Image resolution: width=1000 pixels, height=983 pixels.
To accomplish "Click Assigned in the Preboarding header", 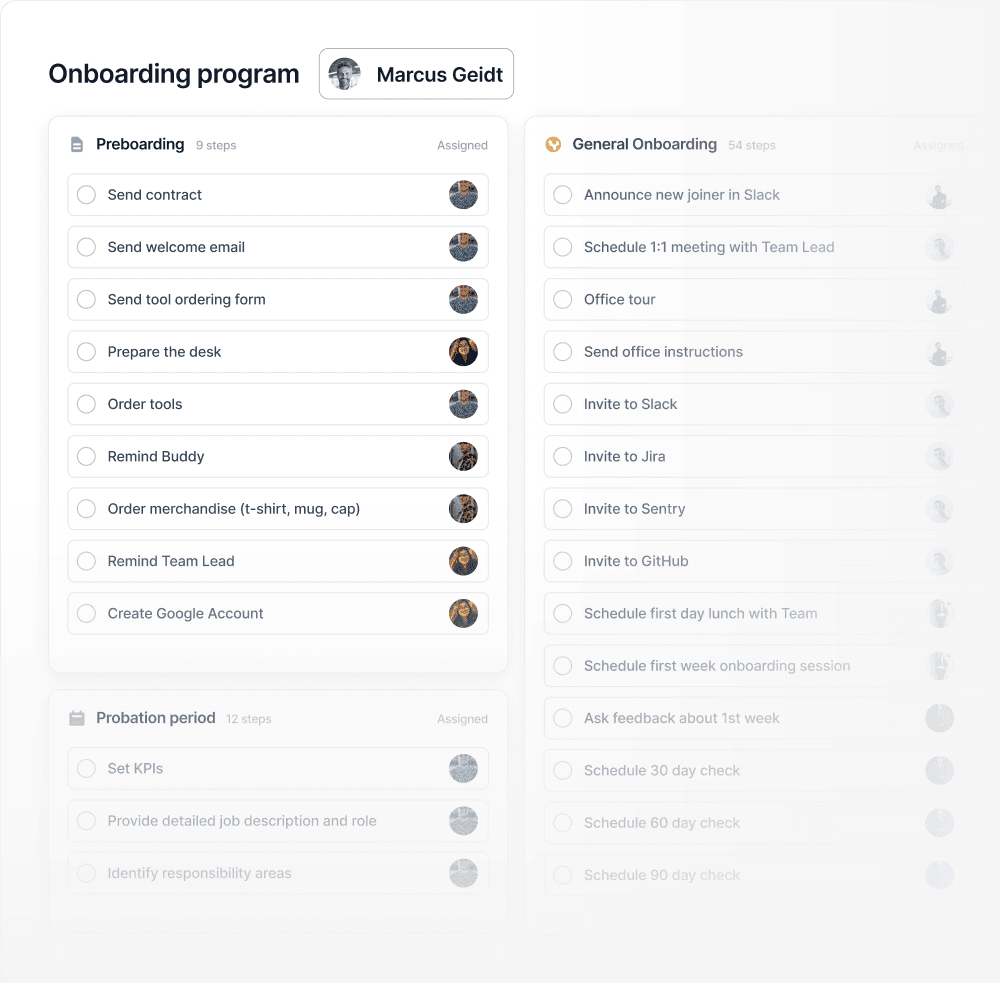I will click(x=462, y=145).
